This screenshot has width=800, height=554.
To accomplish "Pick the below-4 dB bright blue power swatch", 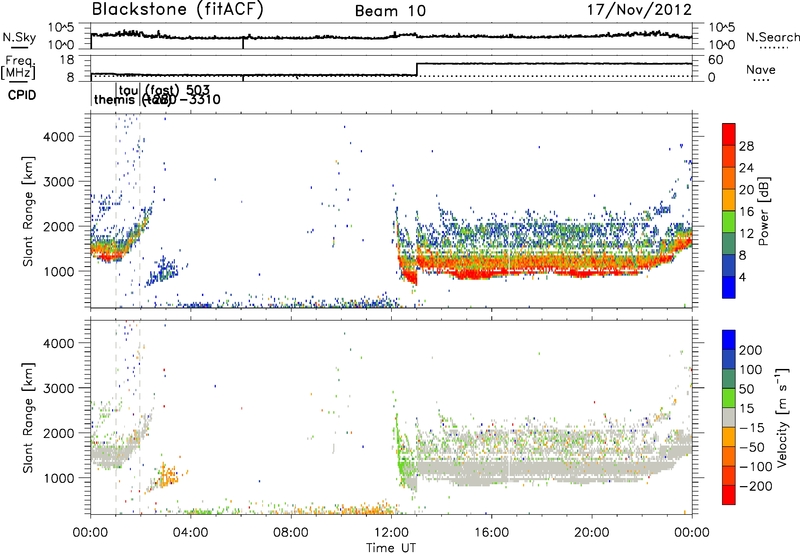I will 729,287.
